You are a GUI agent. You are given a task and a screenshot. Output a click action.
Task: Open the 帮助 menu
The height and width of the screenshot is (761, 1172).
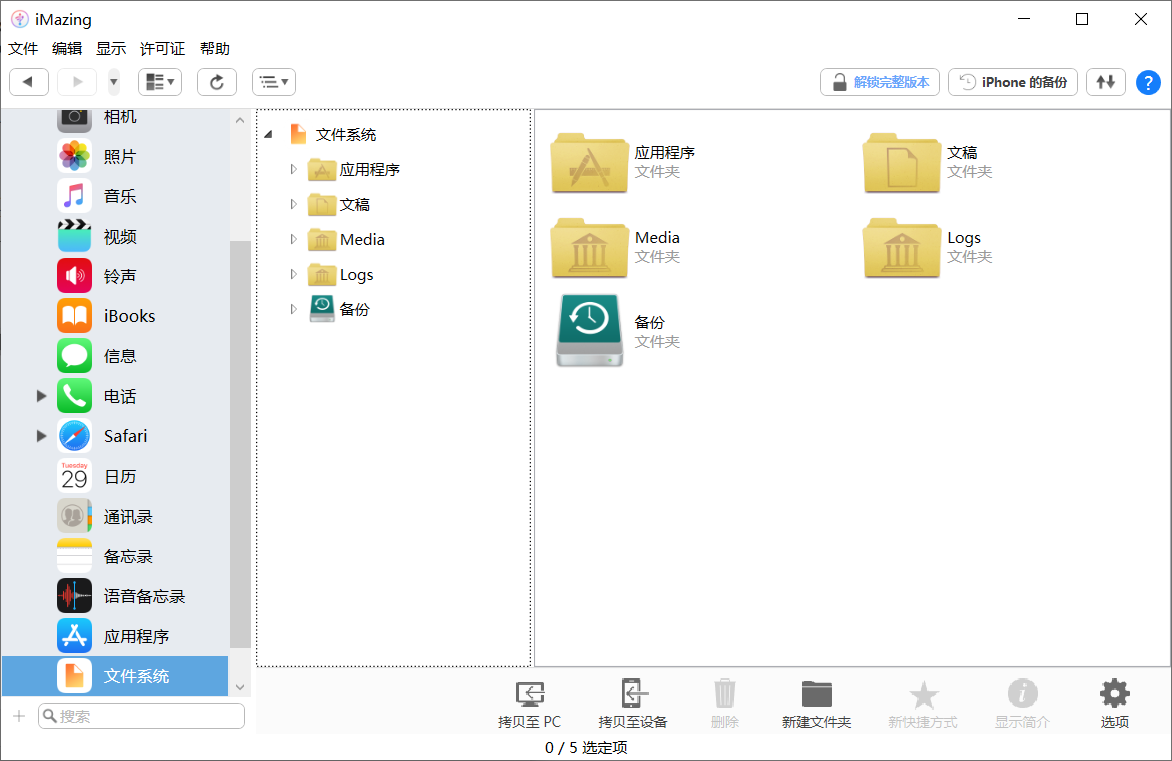coord(215,49)
